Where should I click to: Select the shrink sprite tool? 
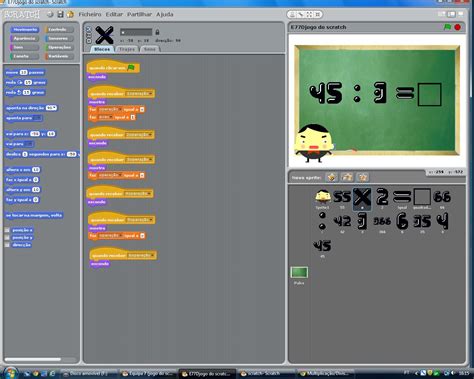click(318, 14)
